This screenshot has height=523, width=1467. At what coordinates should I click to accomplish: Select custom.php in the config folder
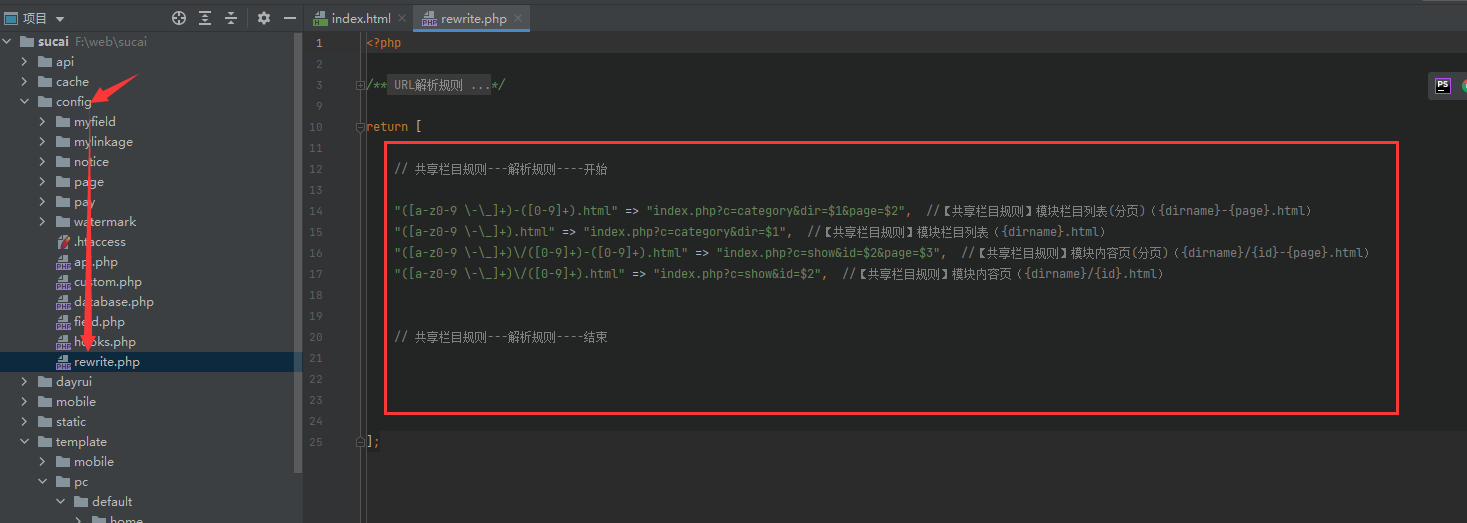(x=107, y=282)
